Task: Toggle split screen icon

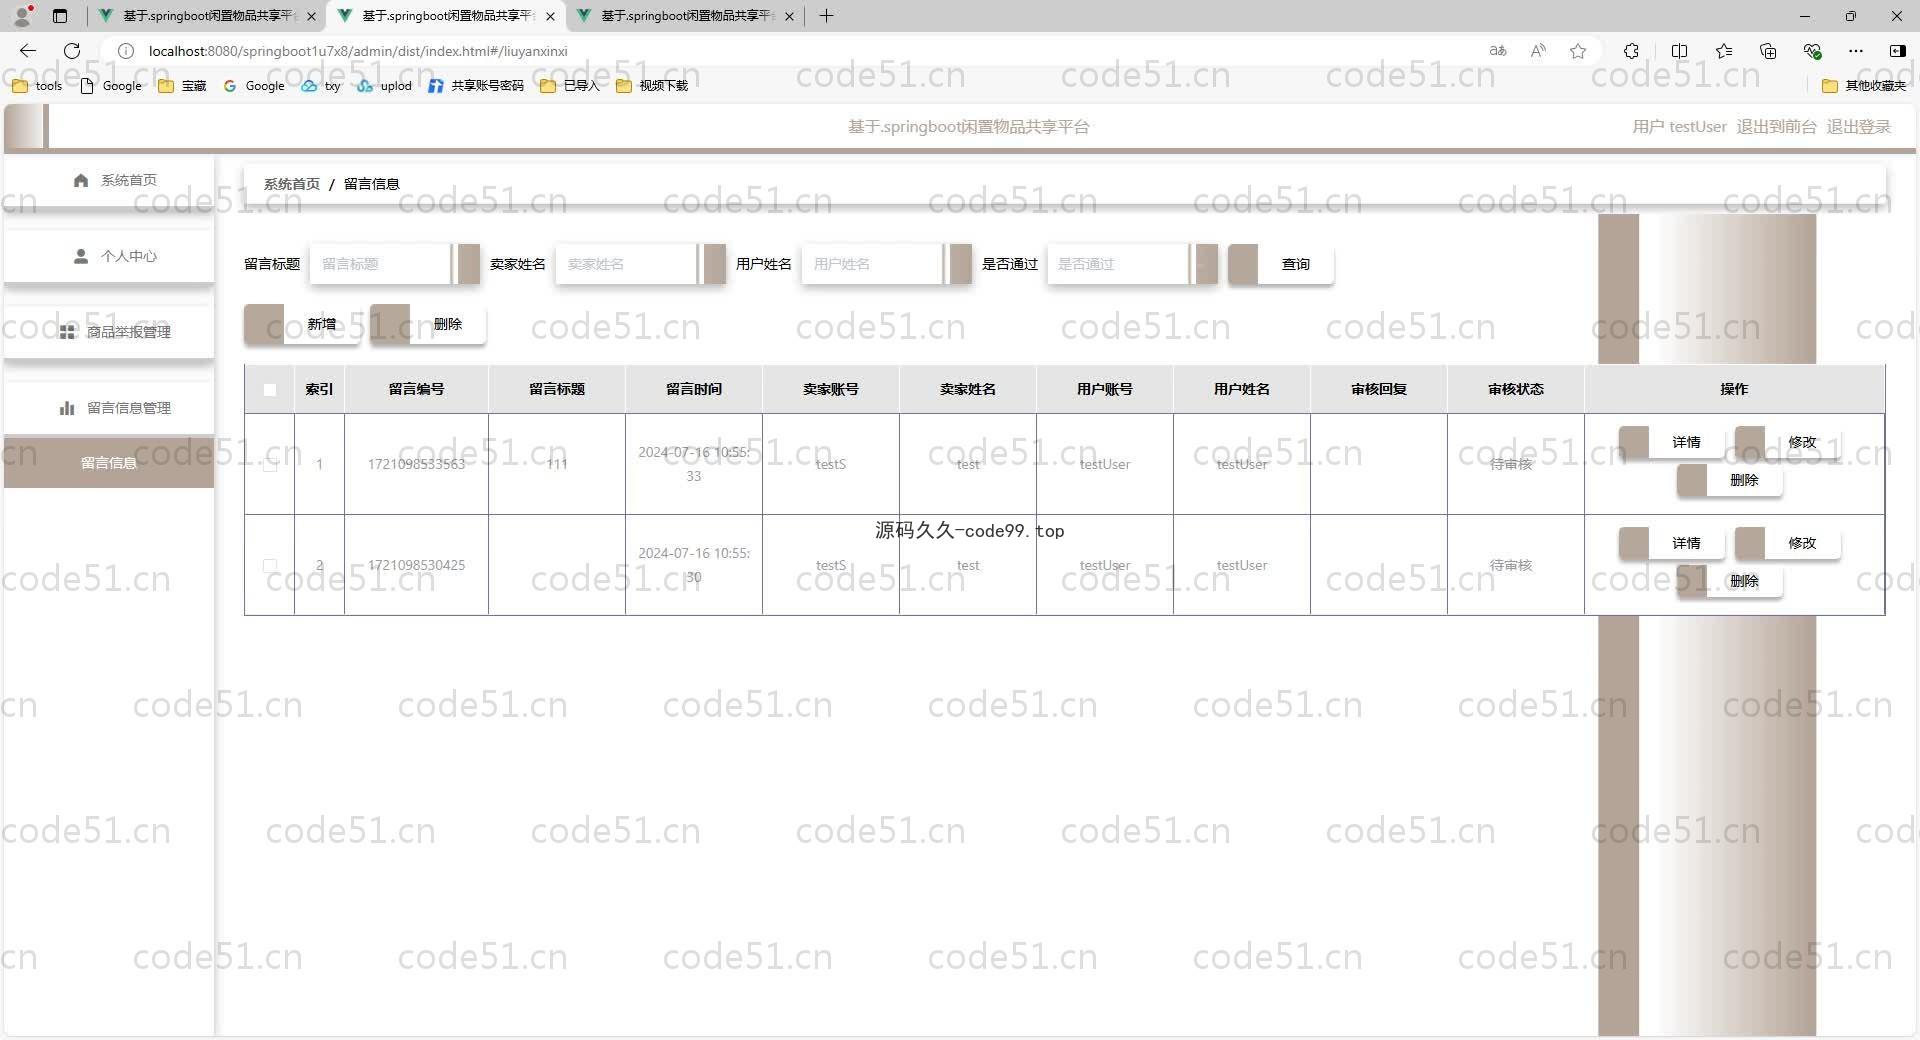Action: [1679, 51]
